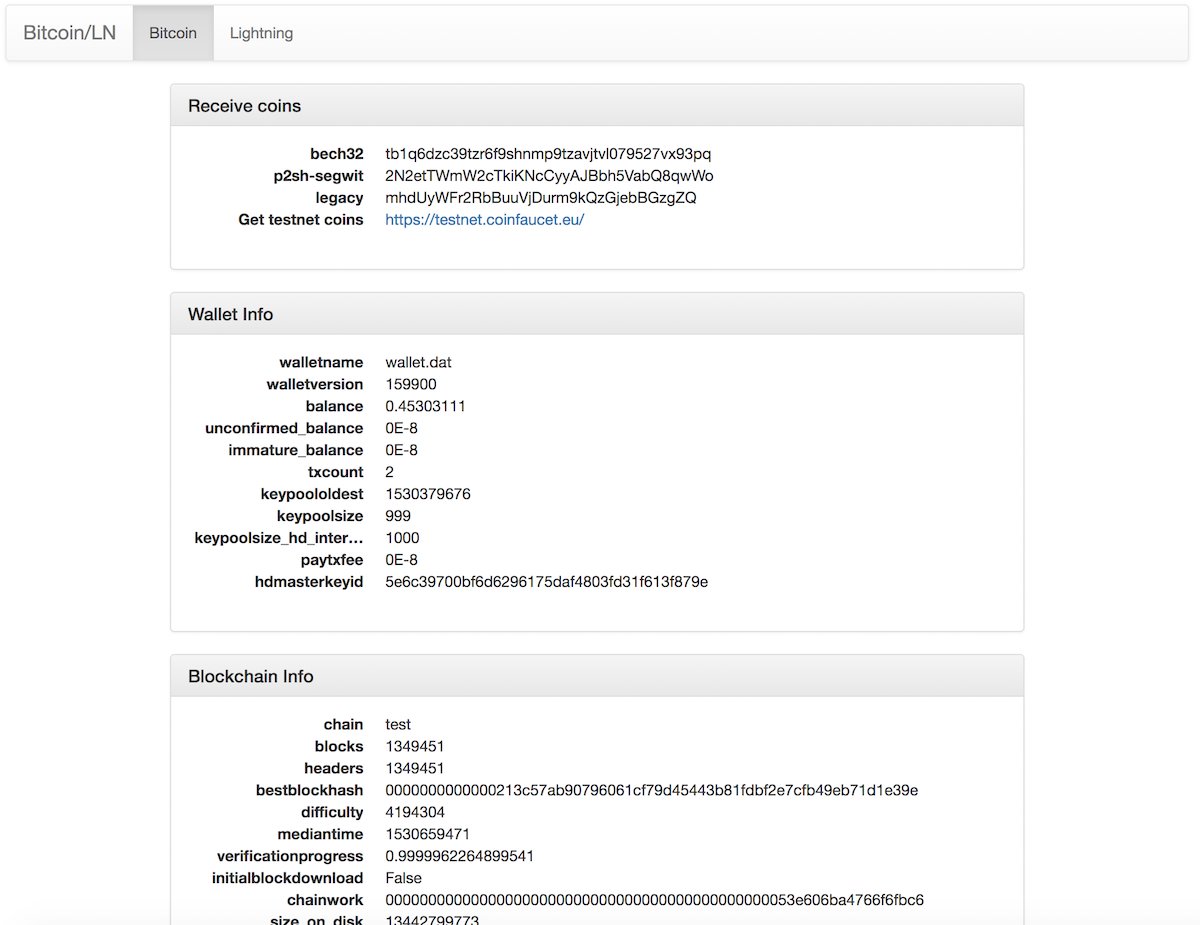Select the keypoolsize value 999

click(x=397, y=515)
